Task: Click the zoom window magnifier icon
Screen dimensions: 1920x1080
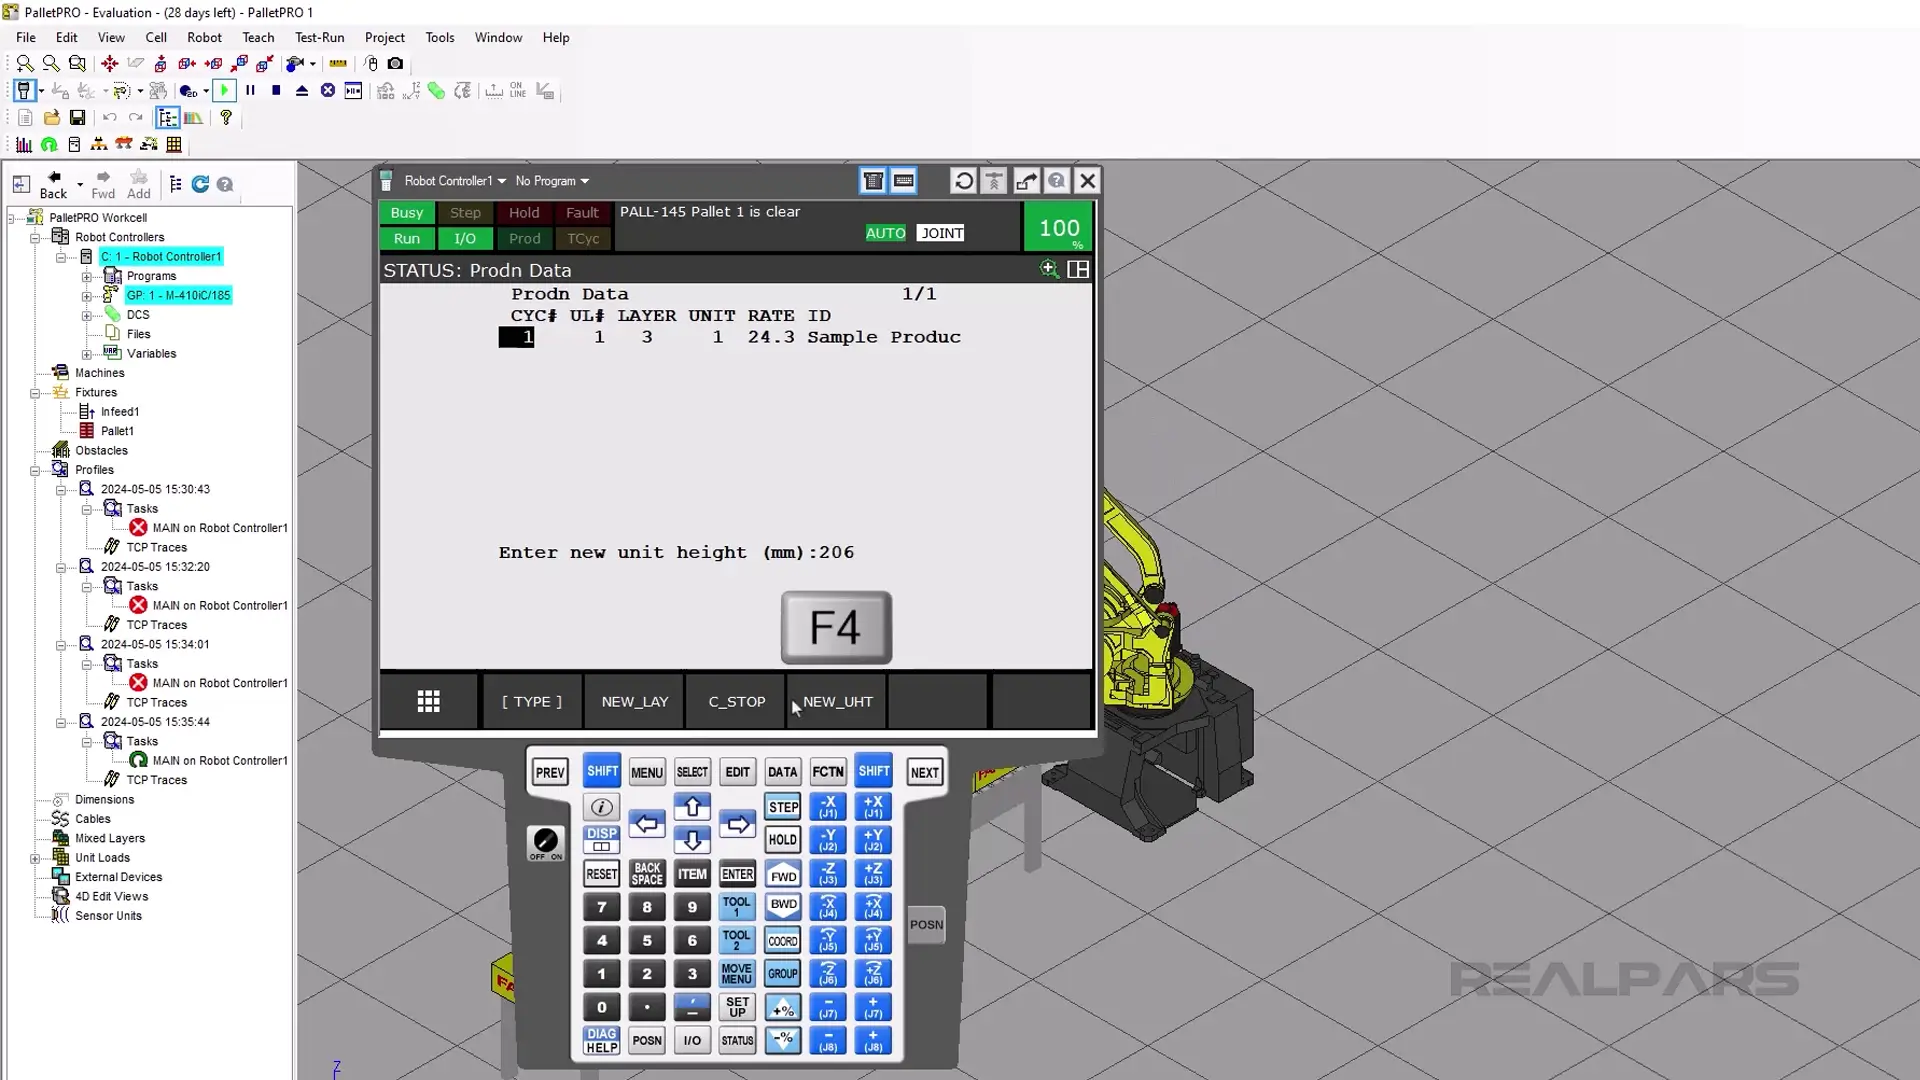Action: click(x=77, y=63)
